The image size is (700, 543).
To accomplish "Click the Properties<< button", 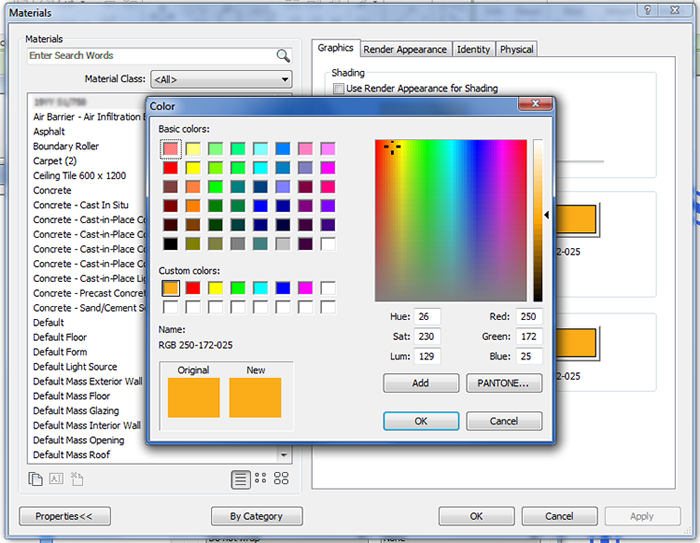I will pos(65,516).
